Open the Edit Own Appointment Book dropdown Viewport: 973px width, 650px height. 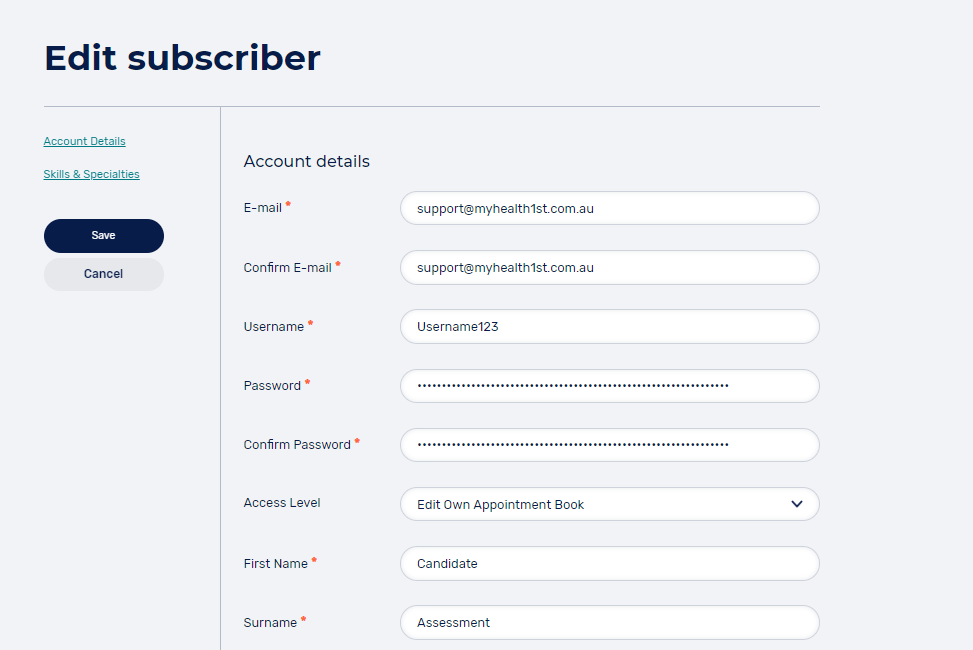tap(600, 504)
